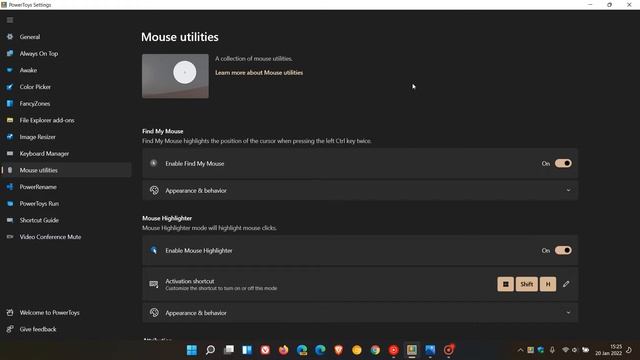Open File Explorer add-ons page
This screenshot has width=640, height=360.
tap(47, 120)
